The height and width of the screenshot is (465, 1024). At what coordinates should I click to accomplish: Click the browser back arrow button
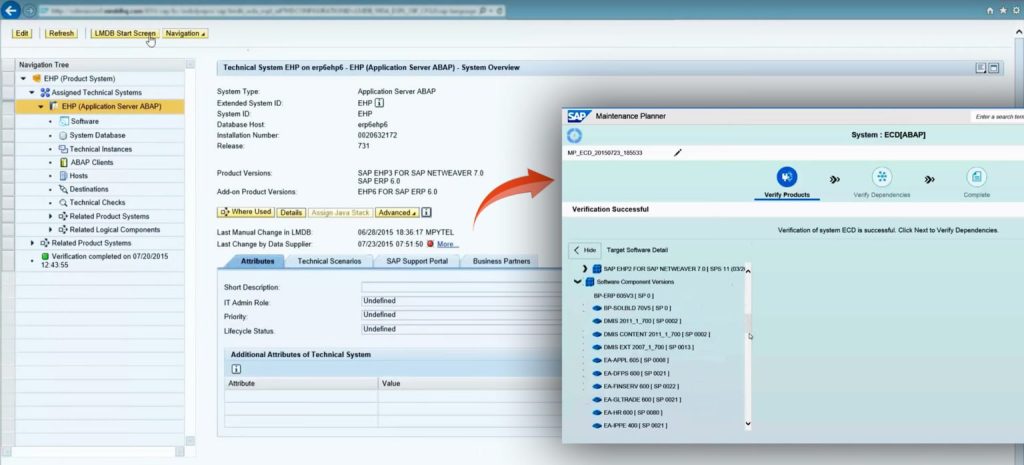pos(10,11)
